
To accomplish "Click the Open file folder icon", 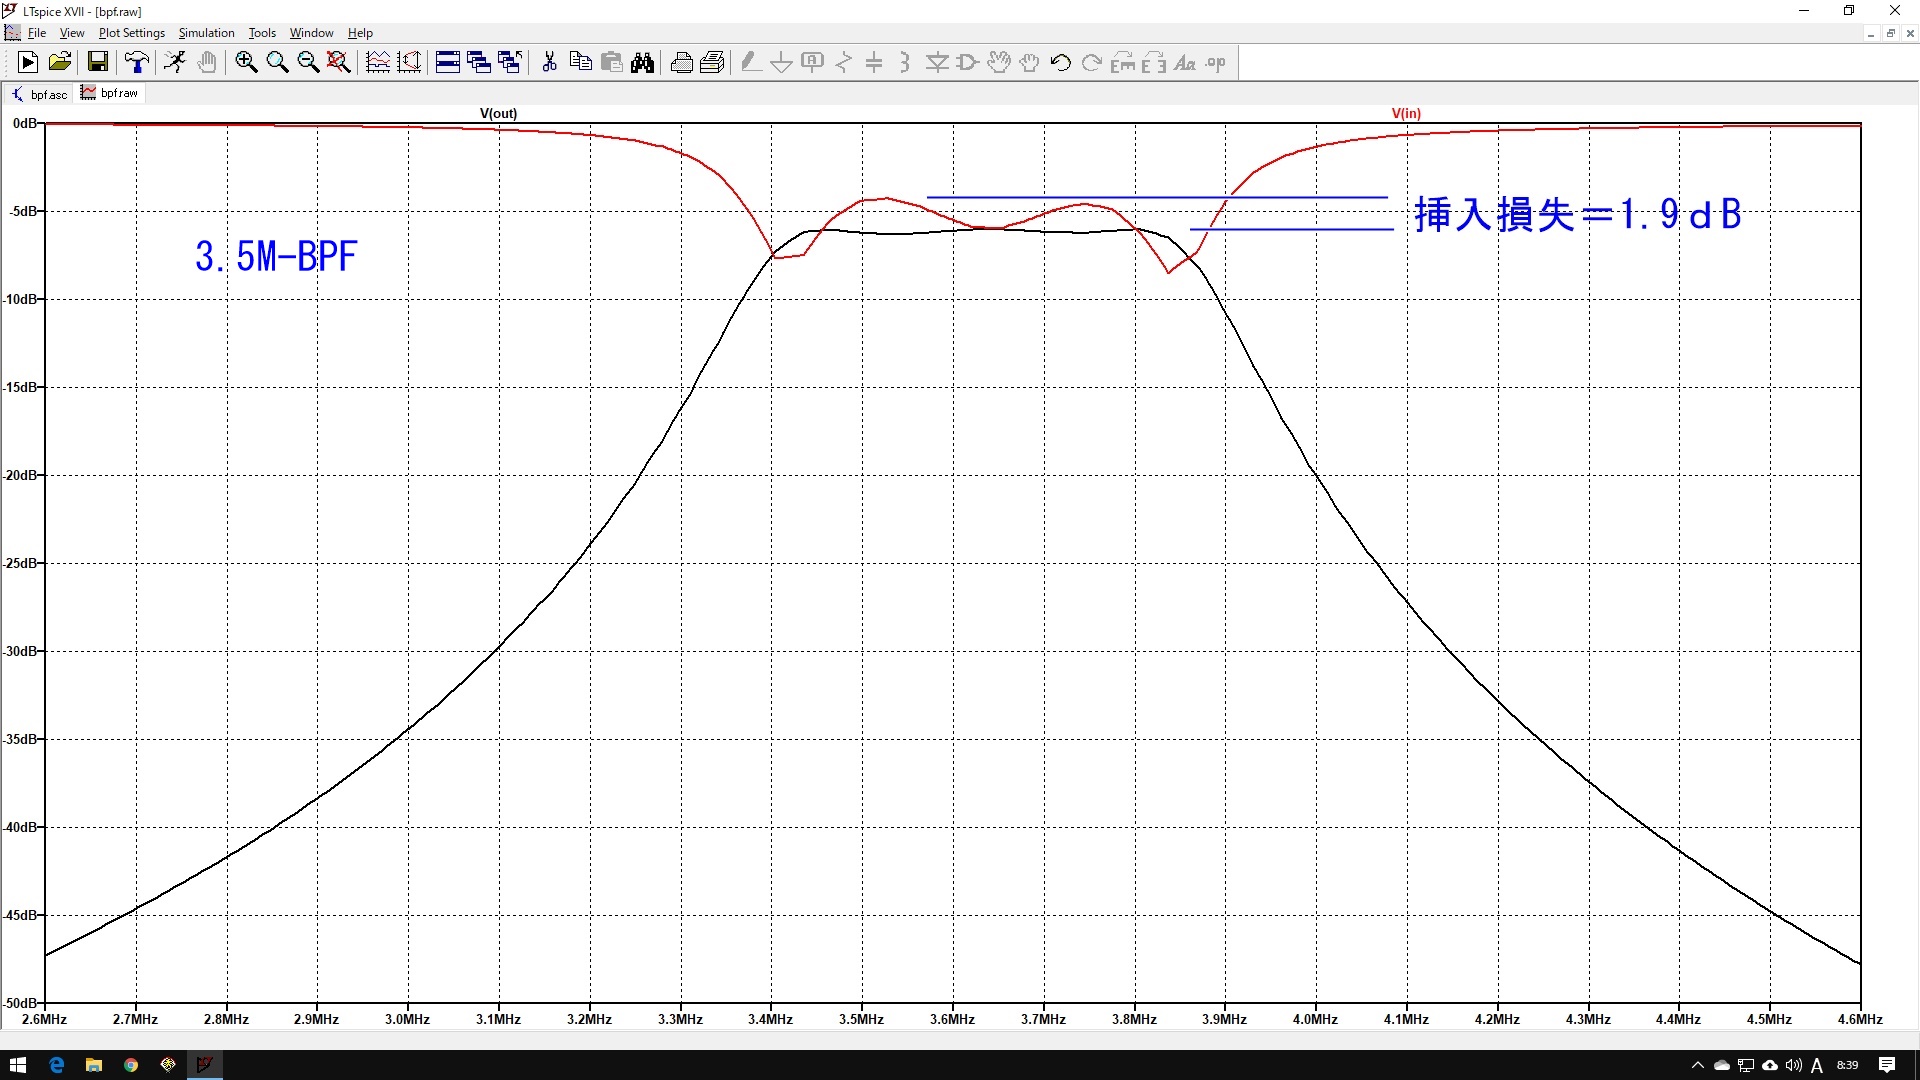I will coord(60,63).
